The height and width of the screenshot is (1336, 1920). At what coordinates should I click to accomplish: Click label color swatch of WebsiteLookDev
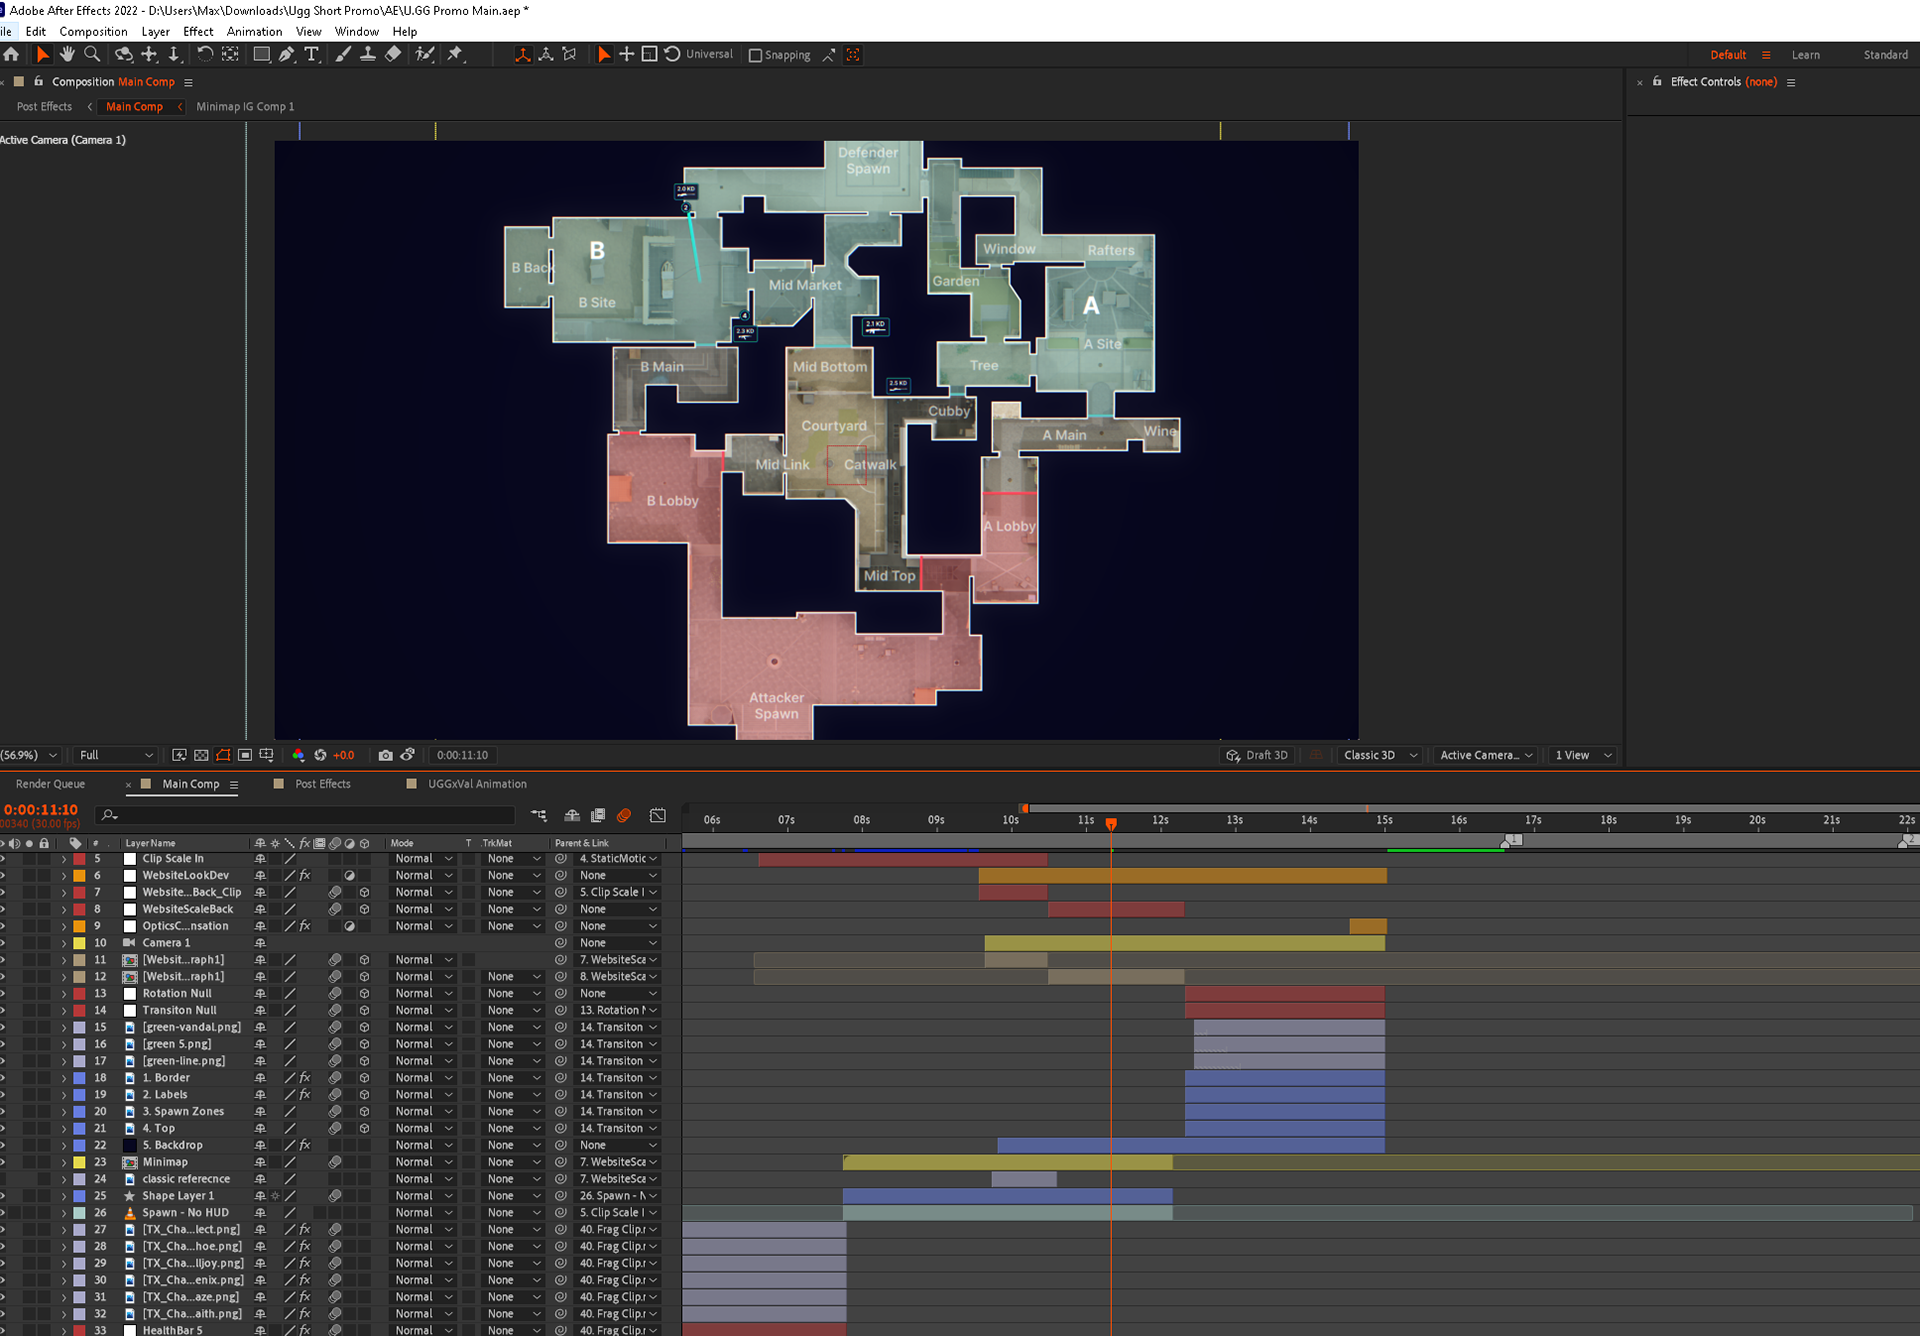[79, 875]
